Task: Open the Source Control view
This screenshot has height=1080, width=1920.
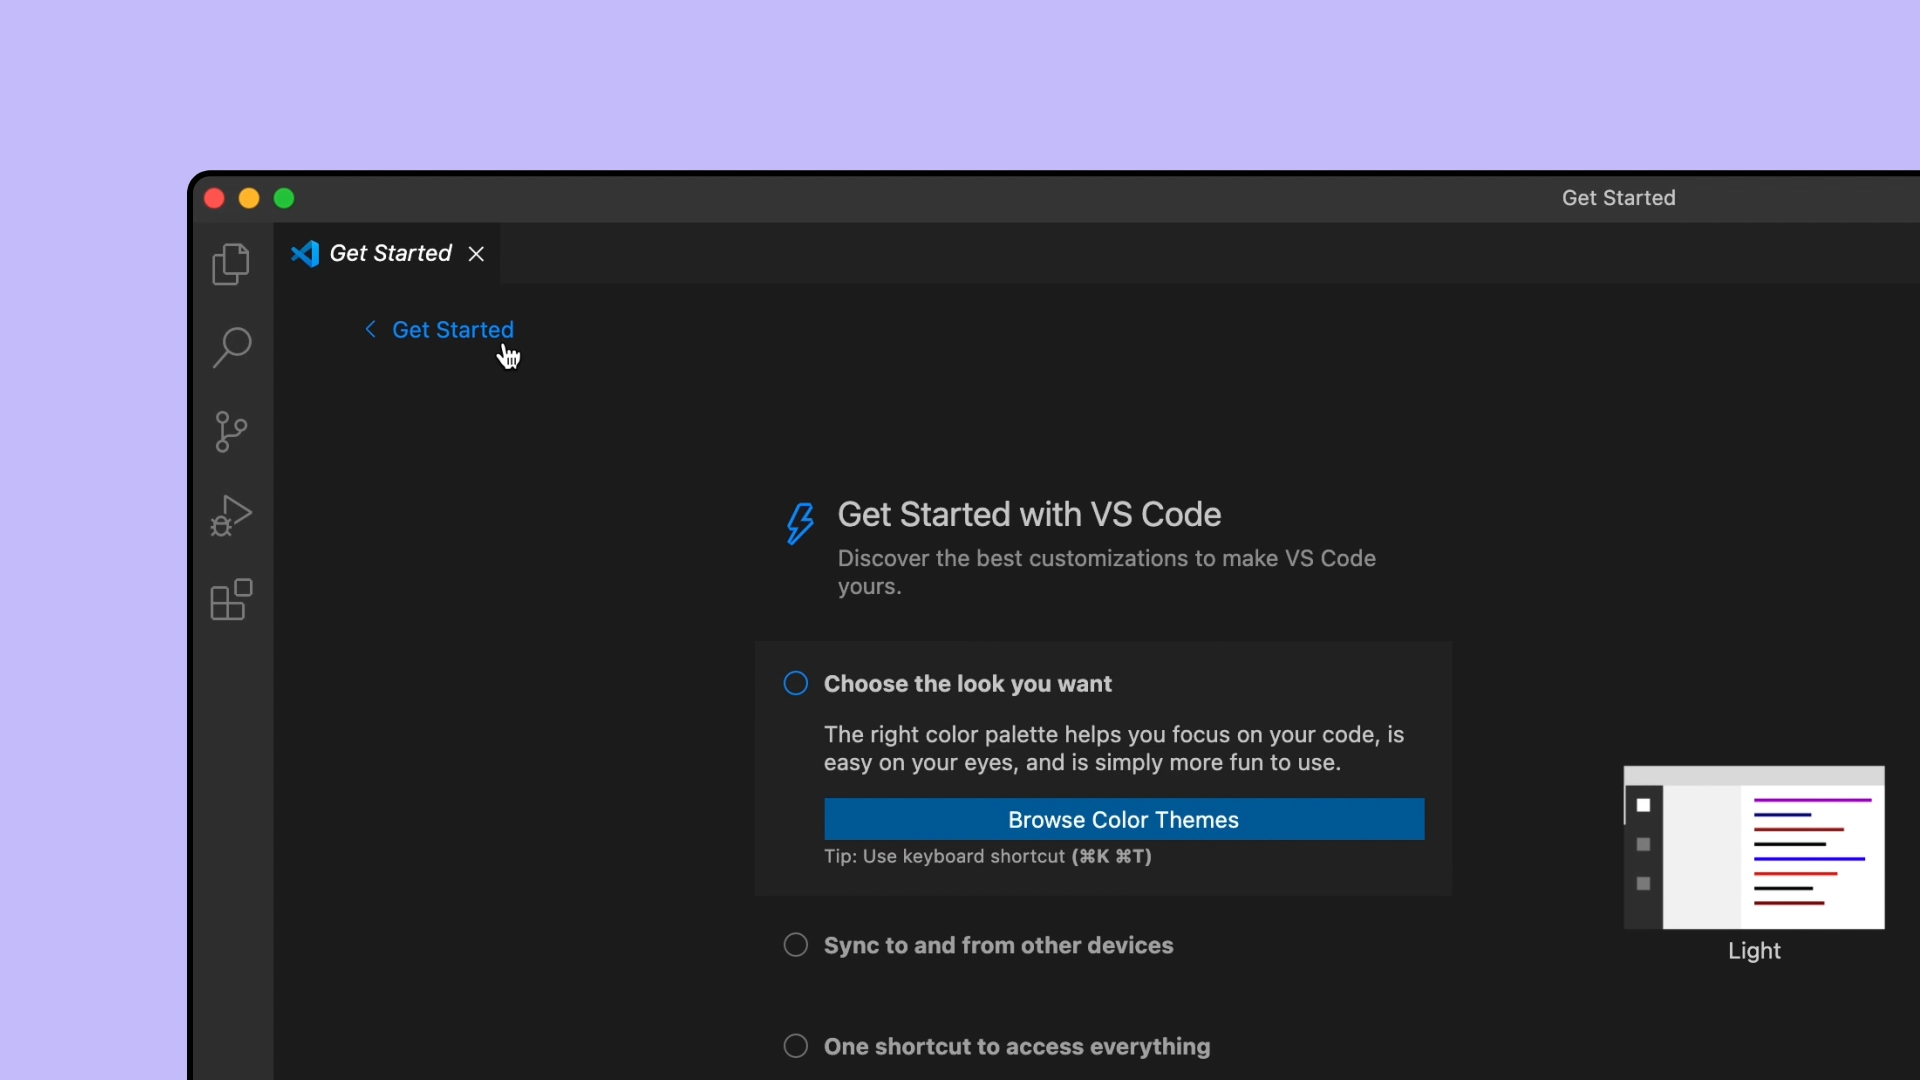Action: (x=231, y=432)
